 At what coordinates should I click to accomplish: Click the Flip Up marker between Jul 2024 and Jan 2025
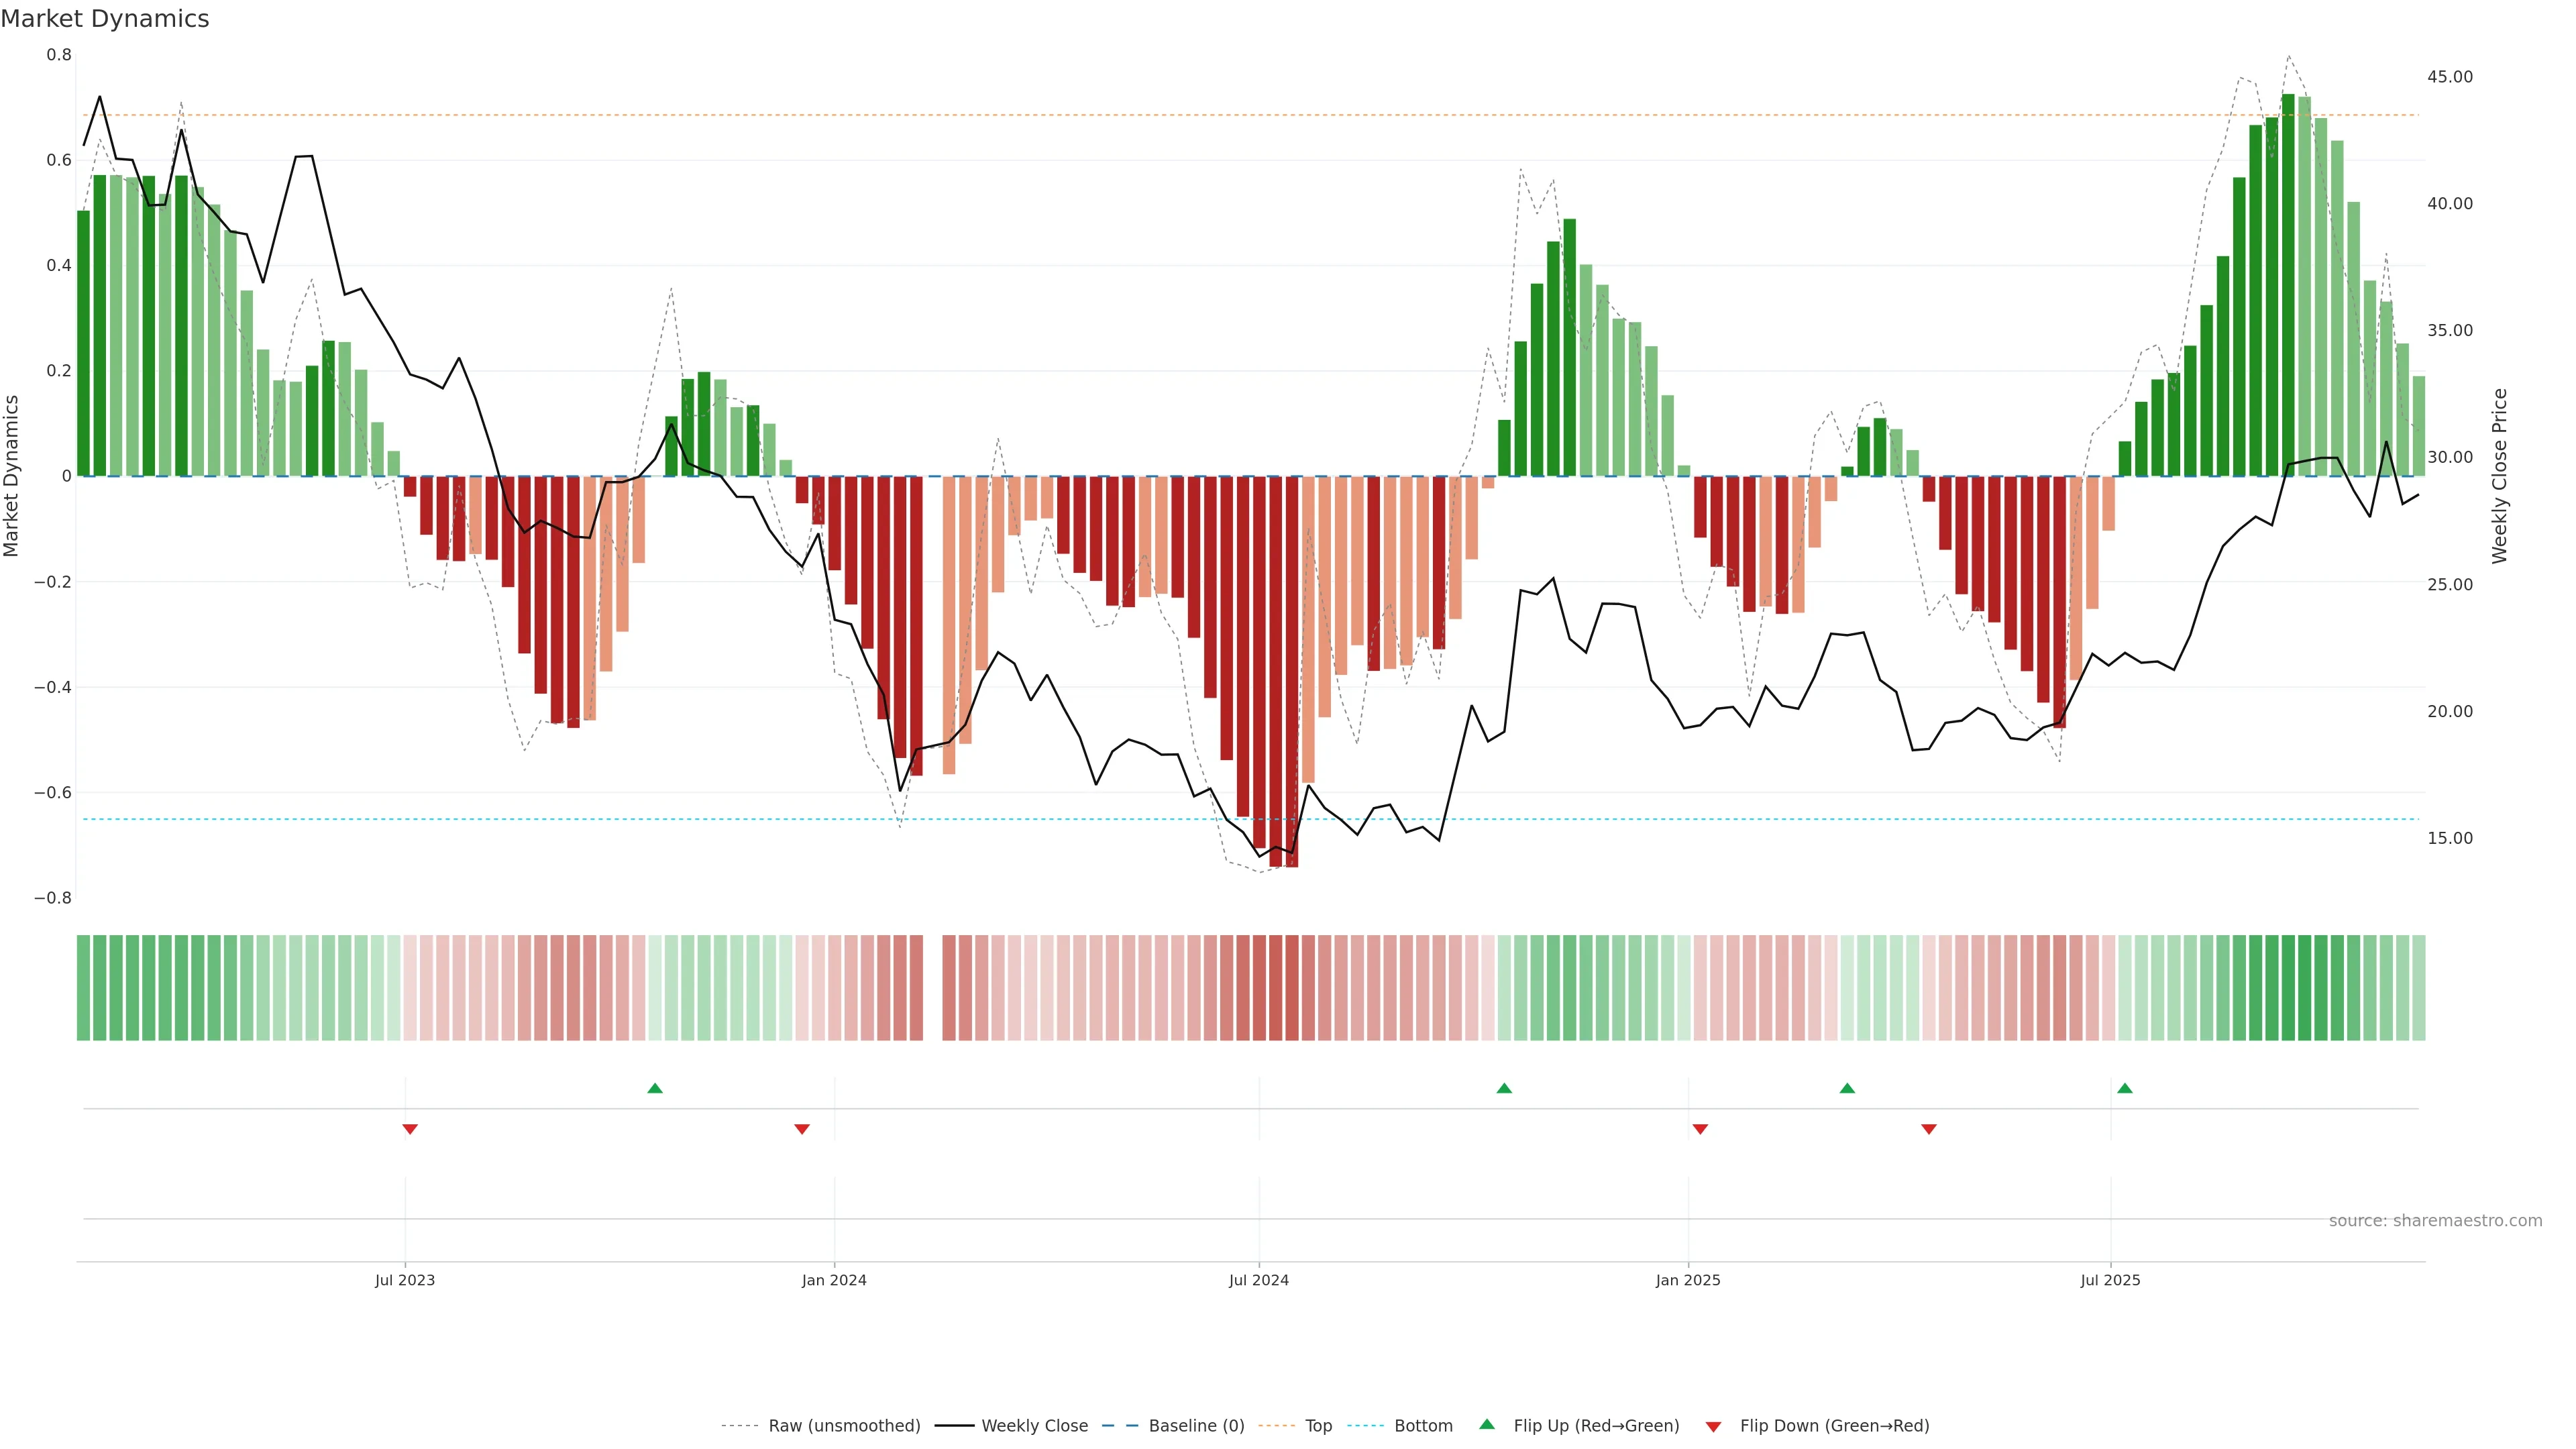pos(1504,1088)
